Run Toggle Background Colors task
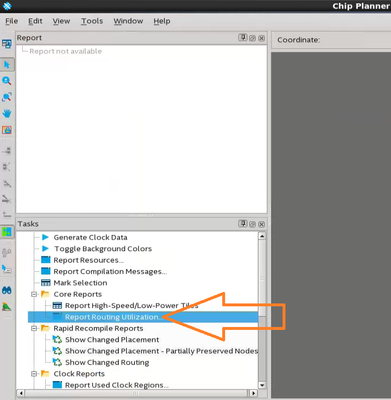 (x=103, y=249)
